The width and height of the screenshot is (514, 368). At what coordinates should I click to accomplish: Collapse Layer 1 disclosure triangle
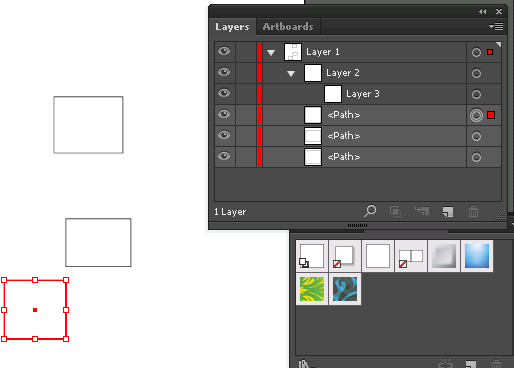coord(271,52)
